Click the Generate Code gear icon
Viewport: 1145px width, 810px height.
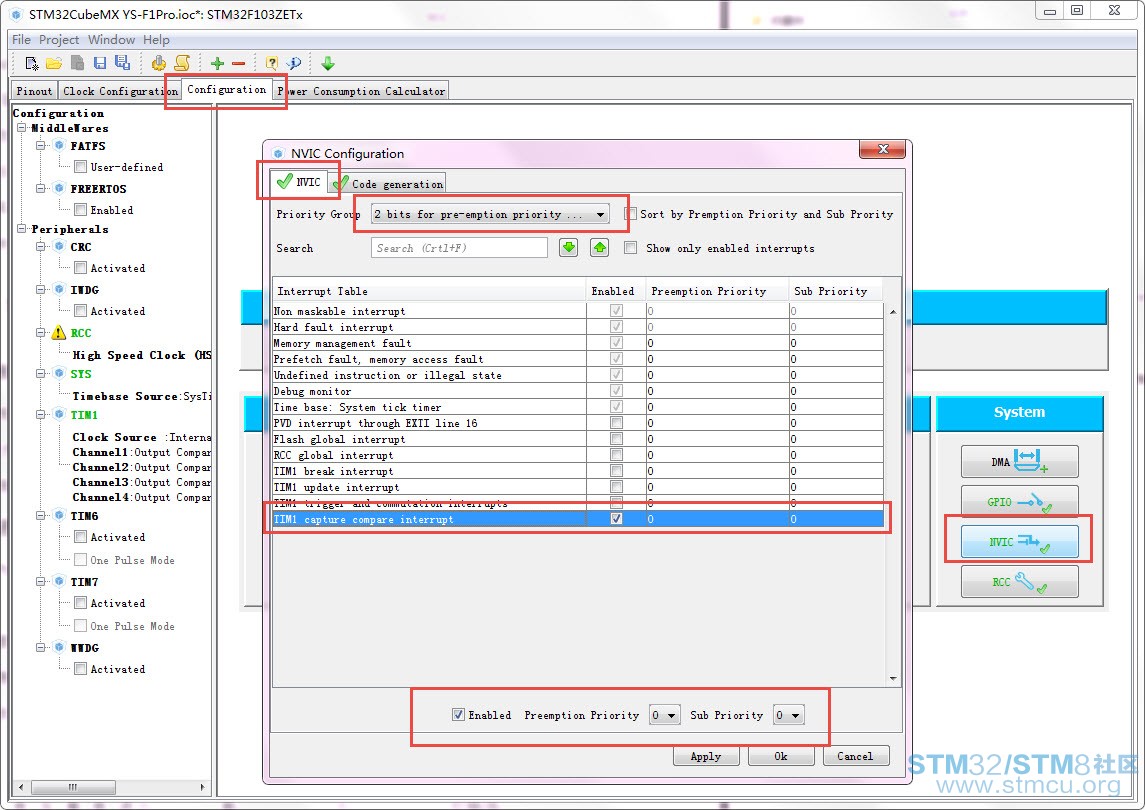pos(158,64)
